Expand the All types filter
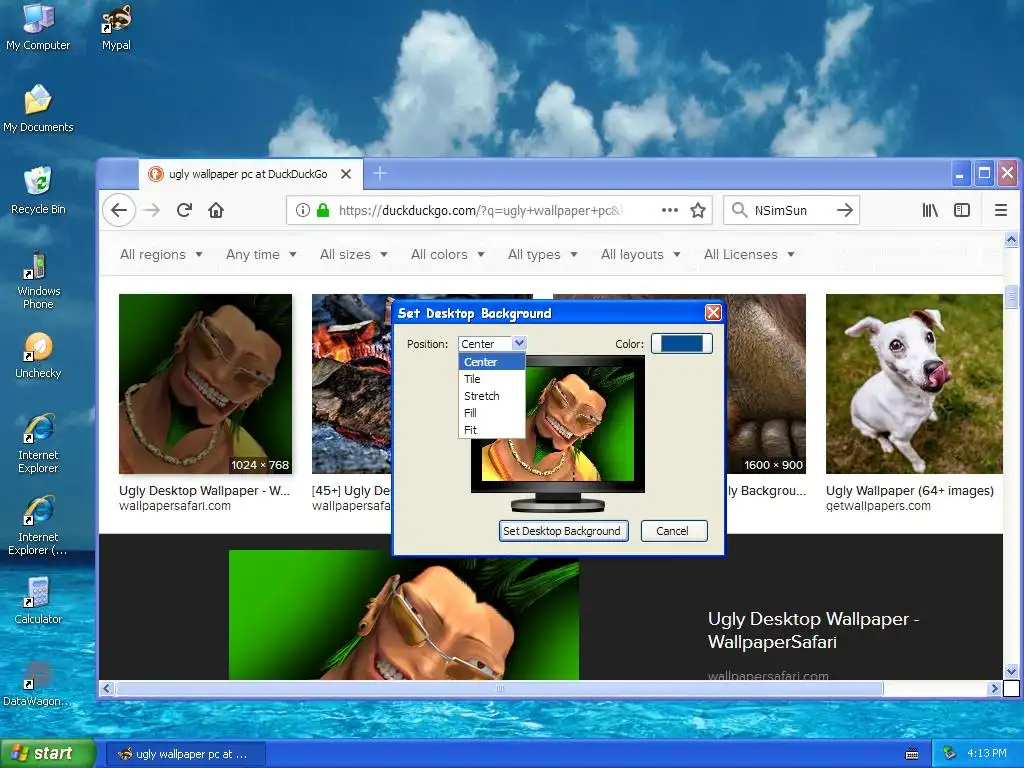1024x768 pixels. [543, 255]
